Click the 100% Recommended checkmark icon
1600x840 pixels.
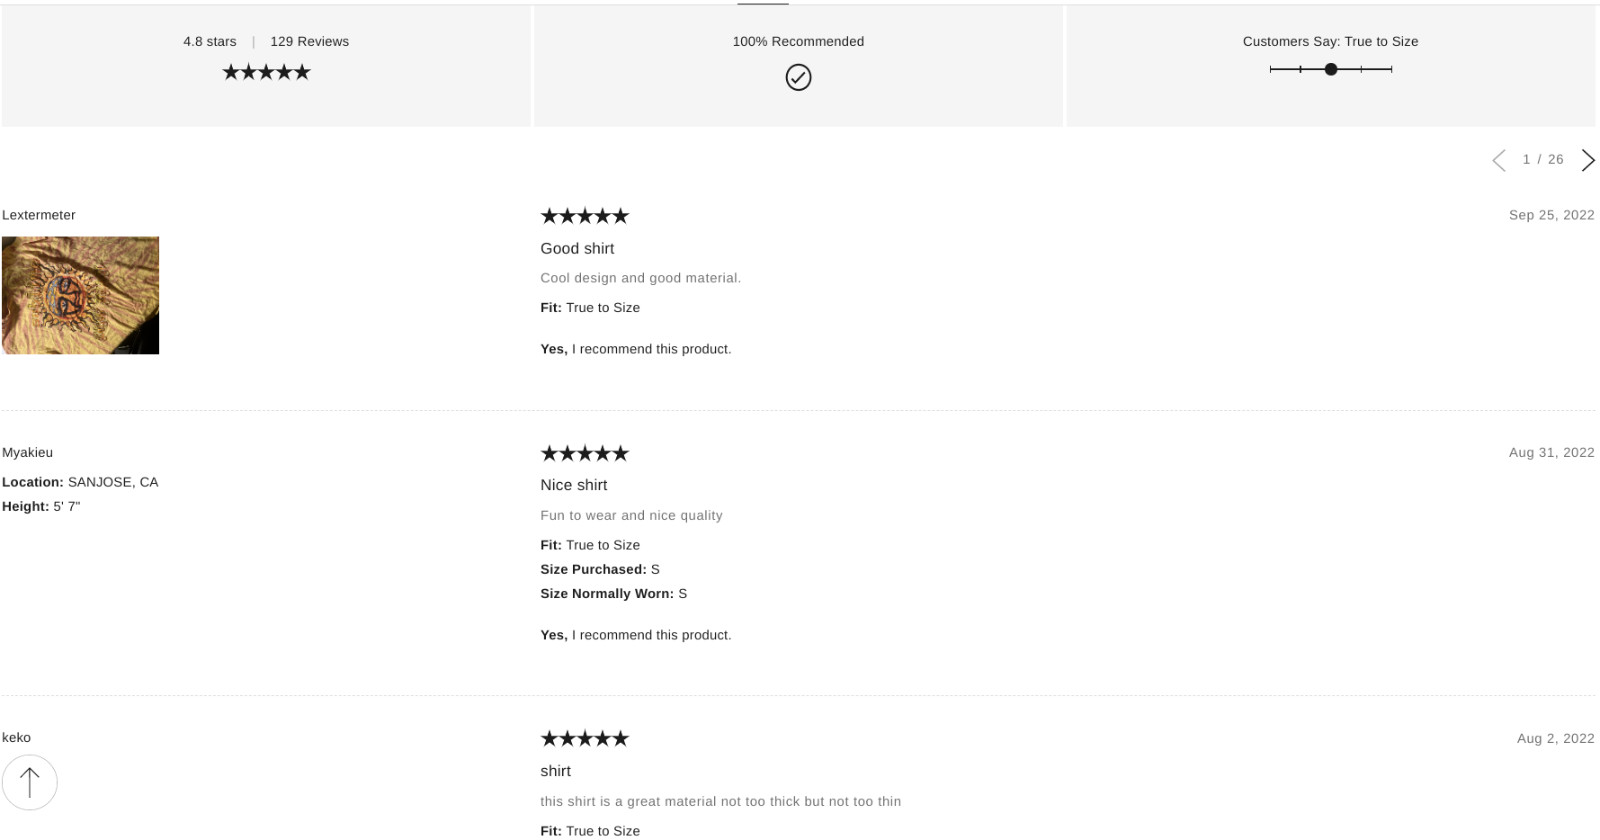coord(798,77)
